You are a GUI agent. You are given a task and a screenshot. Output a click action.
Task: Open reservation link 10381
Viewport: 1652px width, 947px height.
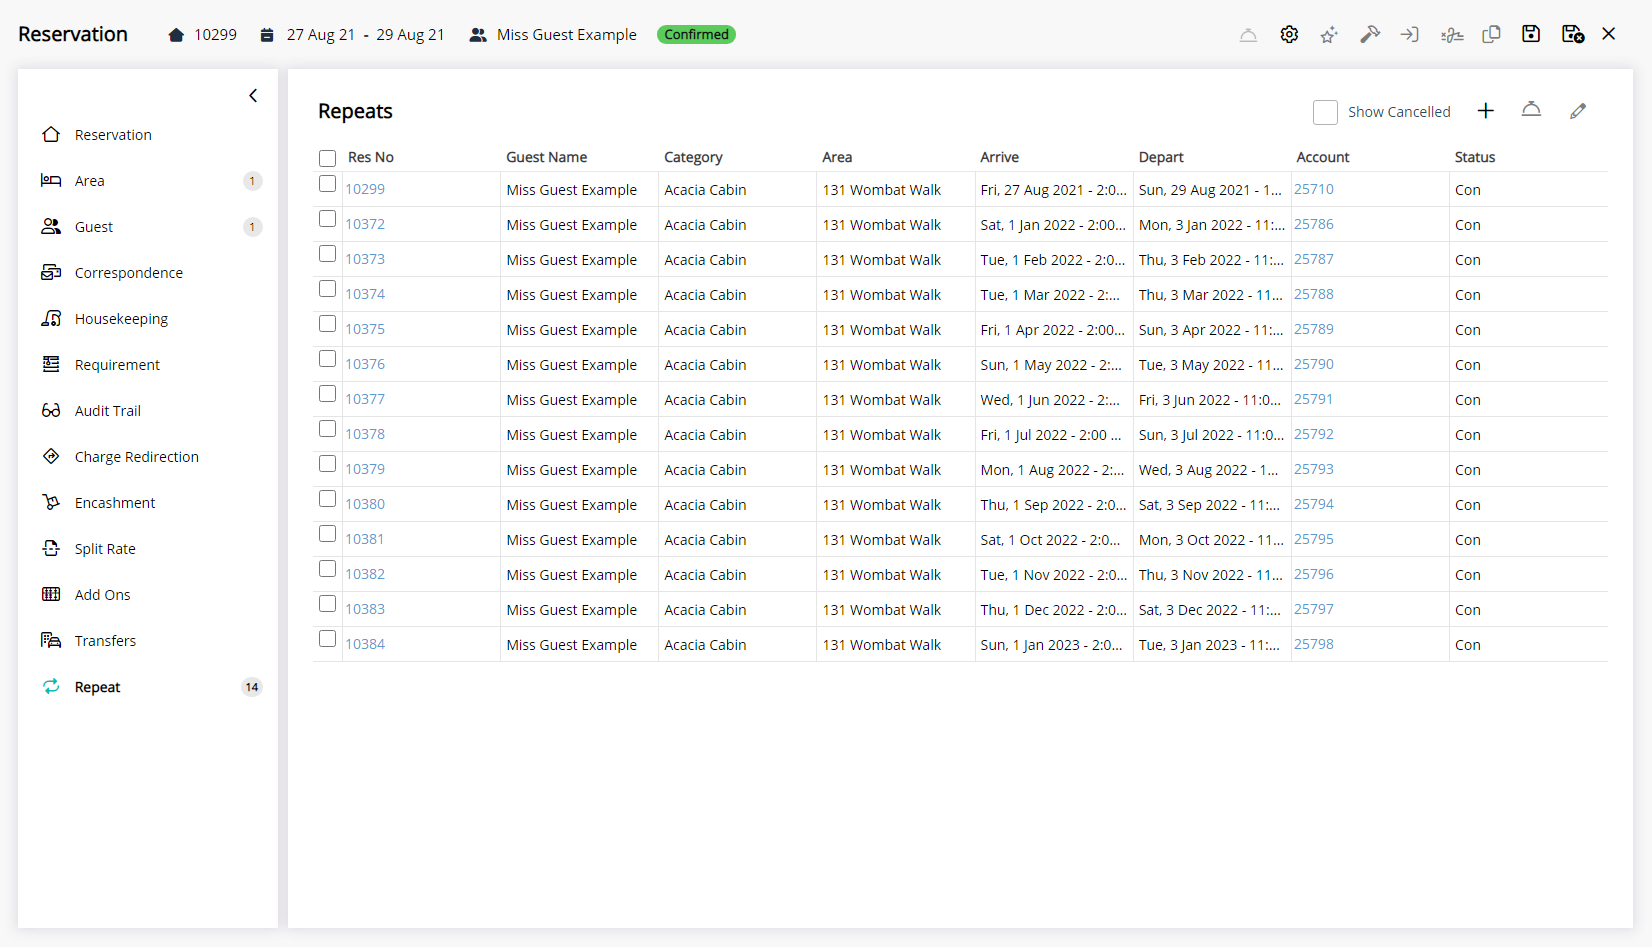(365, 539)
